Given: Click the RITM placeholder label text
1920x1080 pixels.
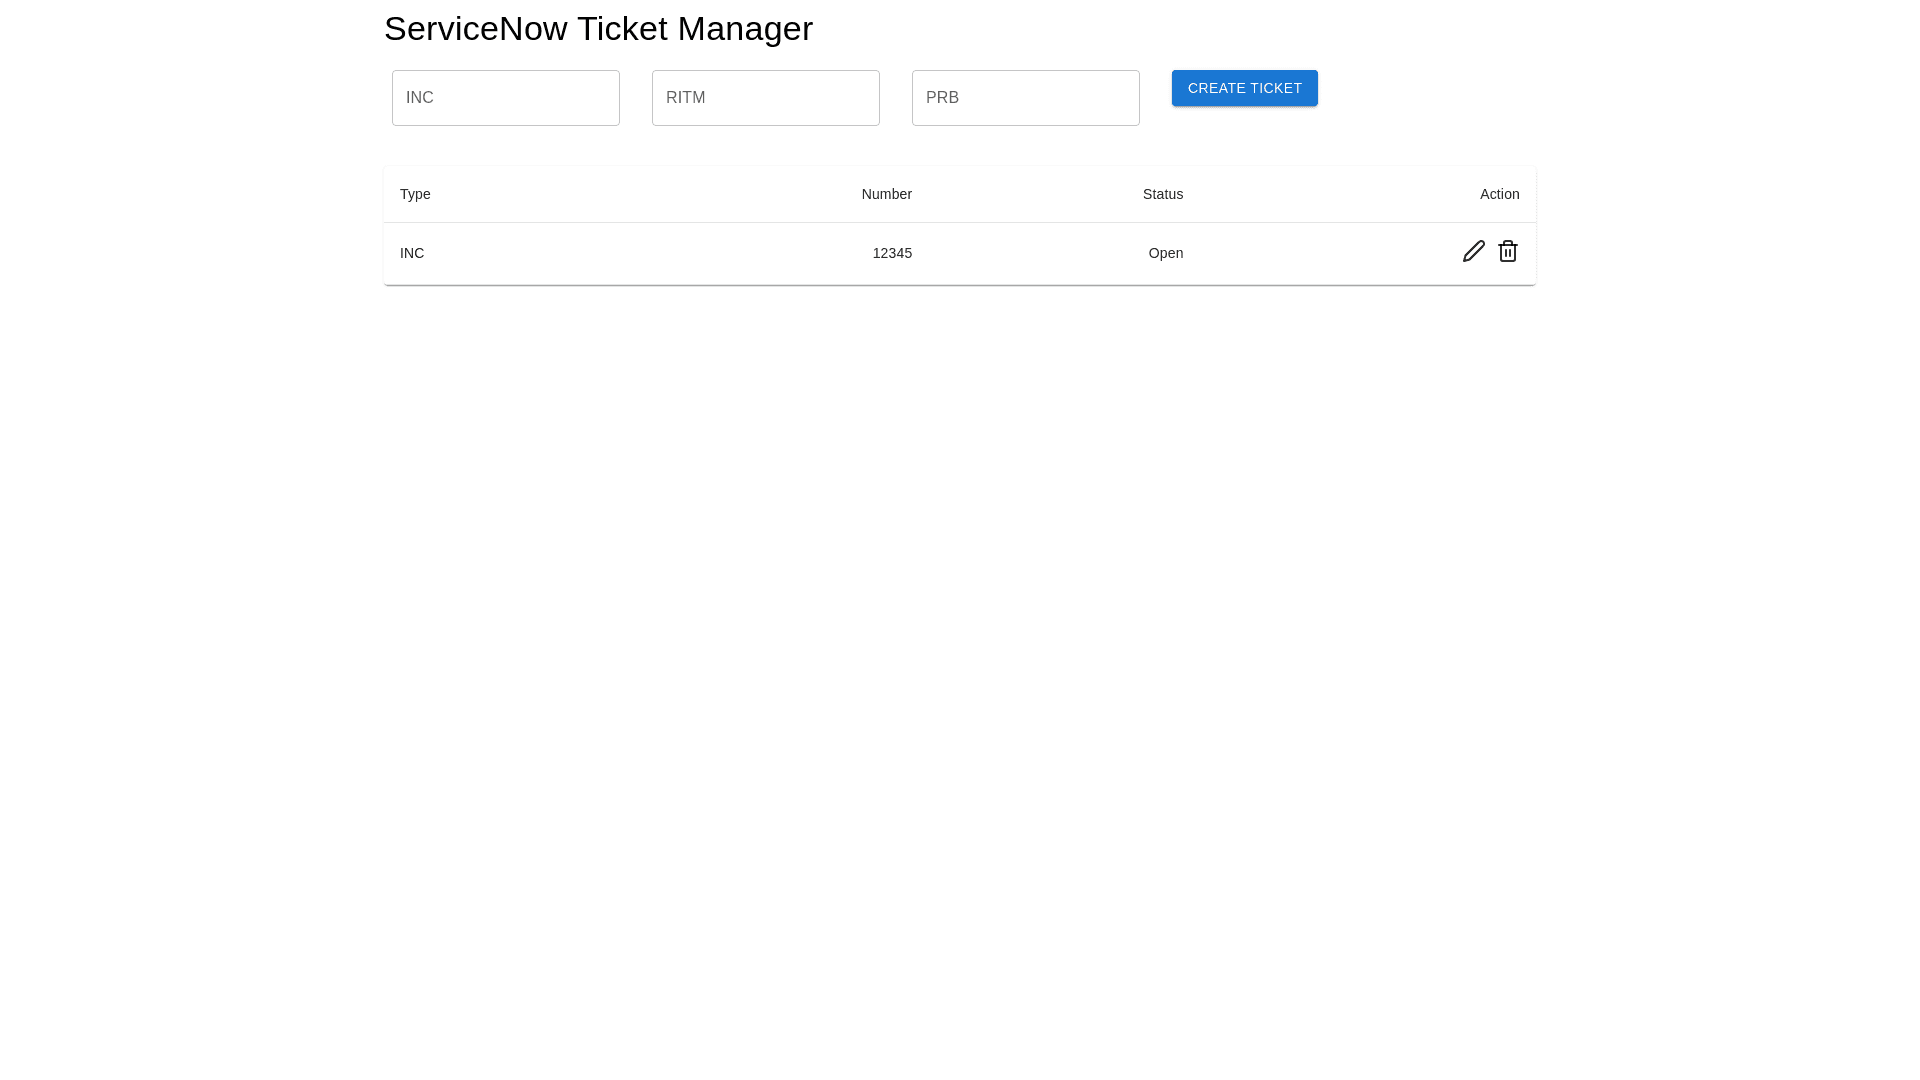Looking at the screenshot, I should pos(685,98).
